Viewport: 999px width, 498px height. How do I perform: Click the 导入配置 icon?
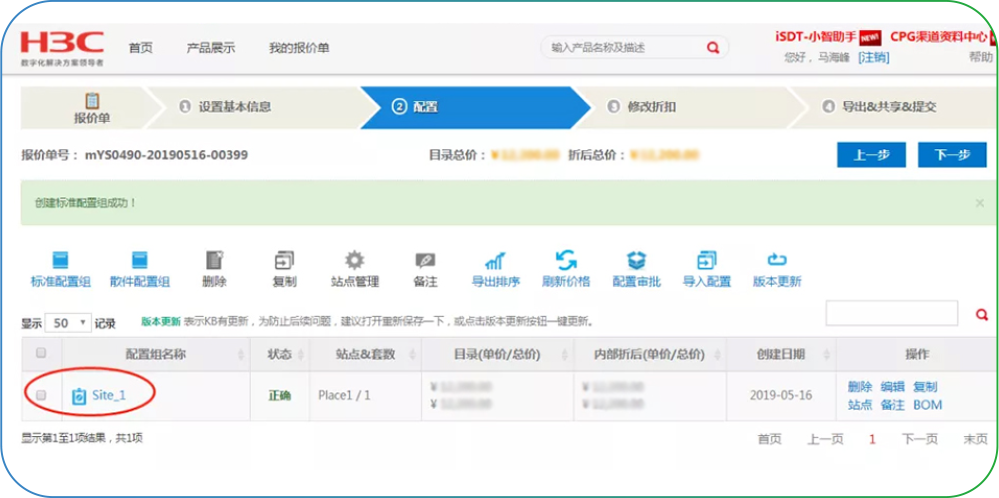point(707,260)
